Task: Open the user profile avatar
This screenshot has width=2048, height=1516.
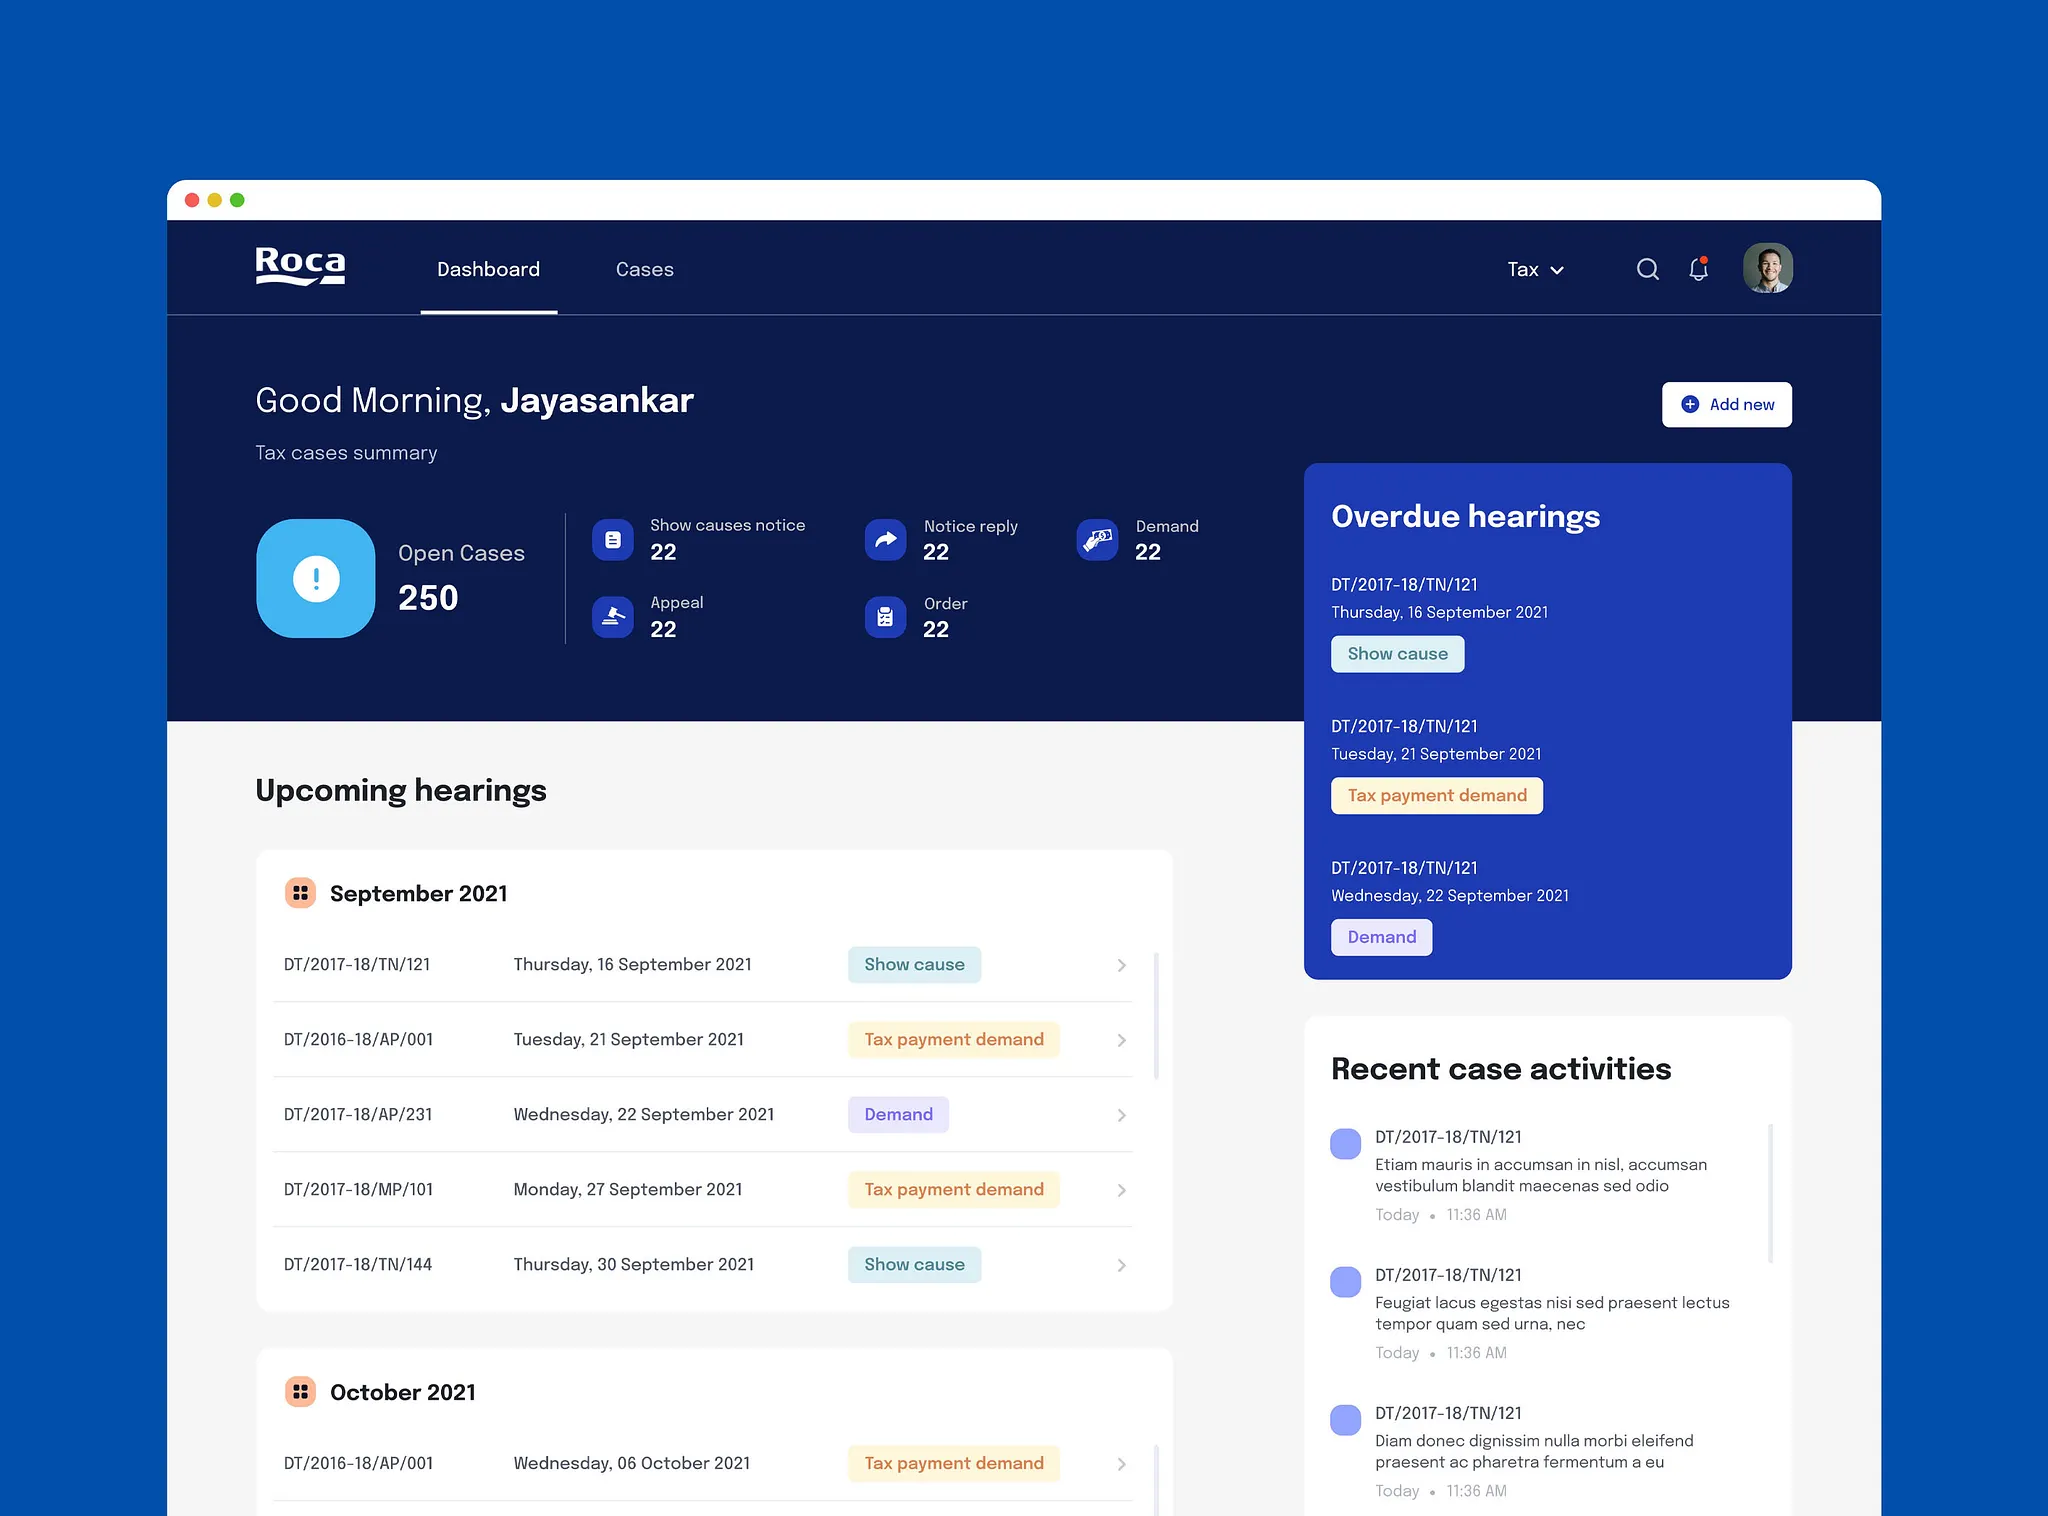Action: click(1767, 268)
